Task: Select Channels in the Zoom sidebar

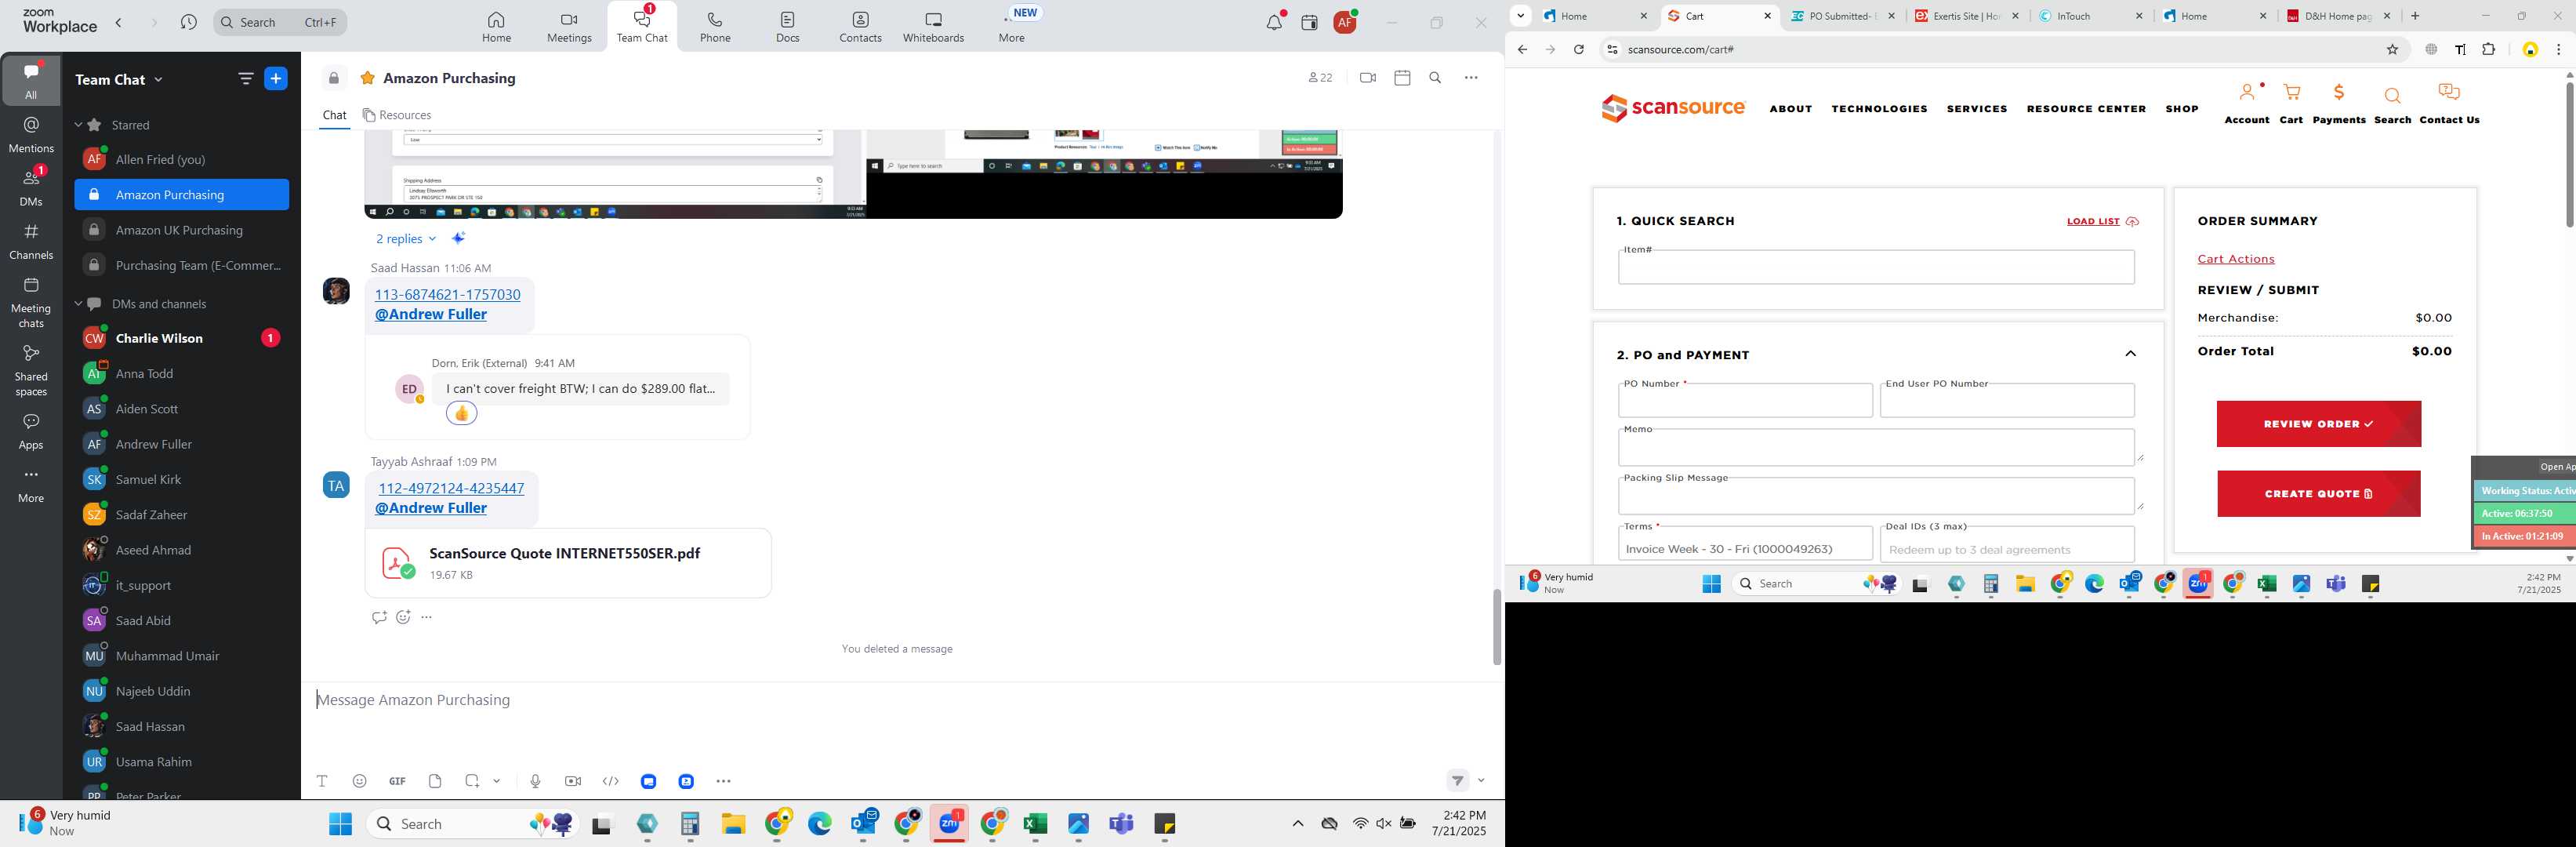Action: pyautogui.click(x=31, y=241)
